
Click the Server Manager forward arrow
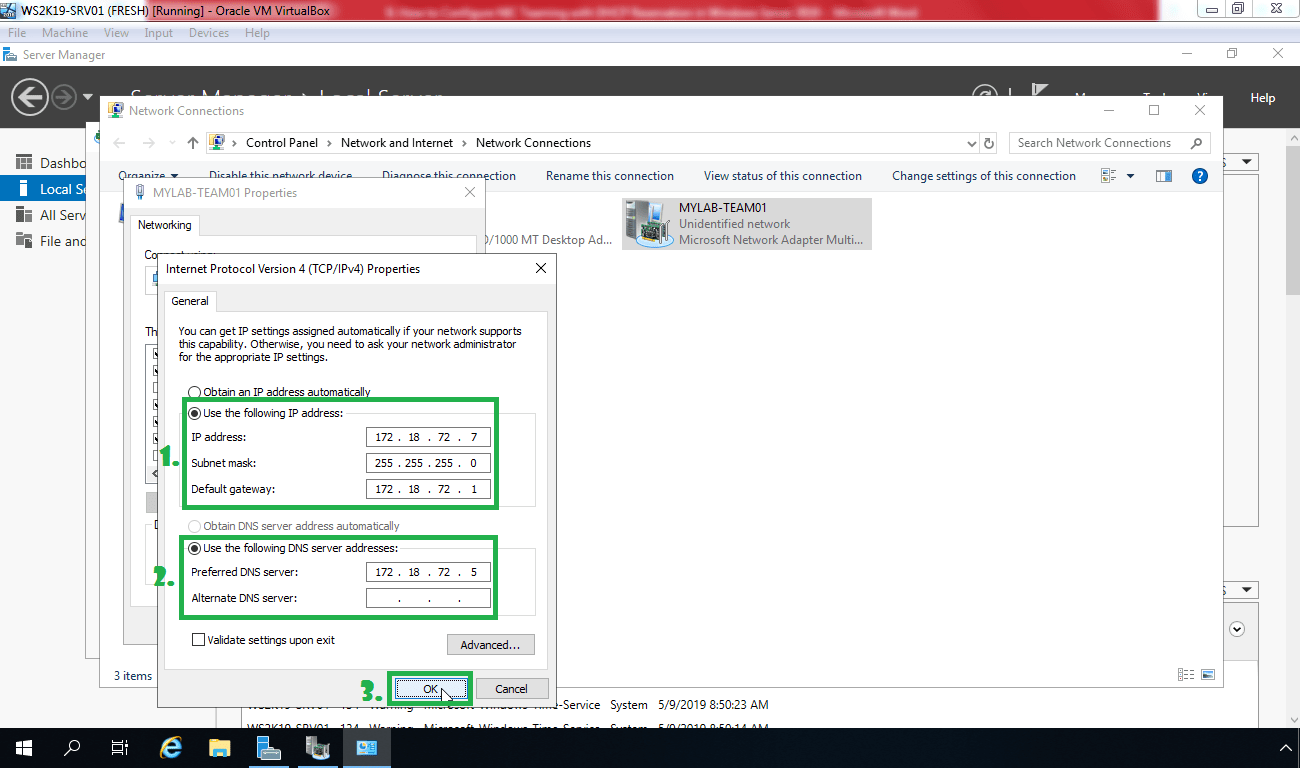(x=64, y=97)
